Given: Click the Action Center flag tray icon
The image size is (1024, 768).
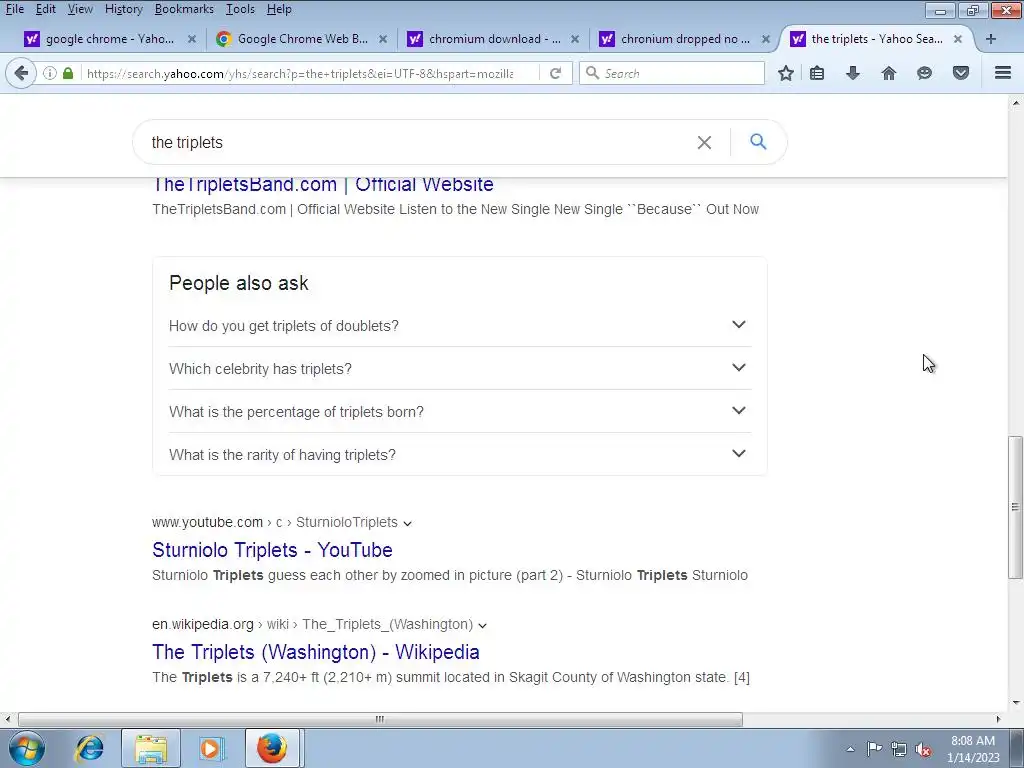Looking at the screenshot, I should tap(874, 748).
